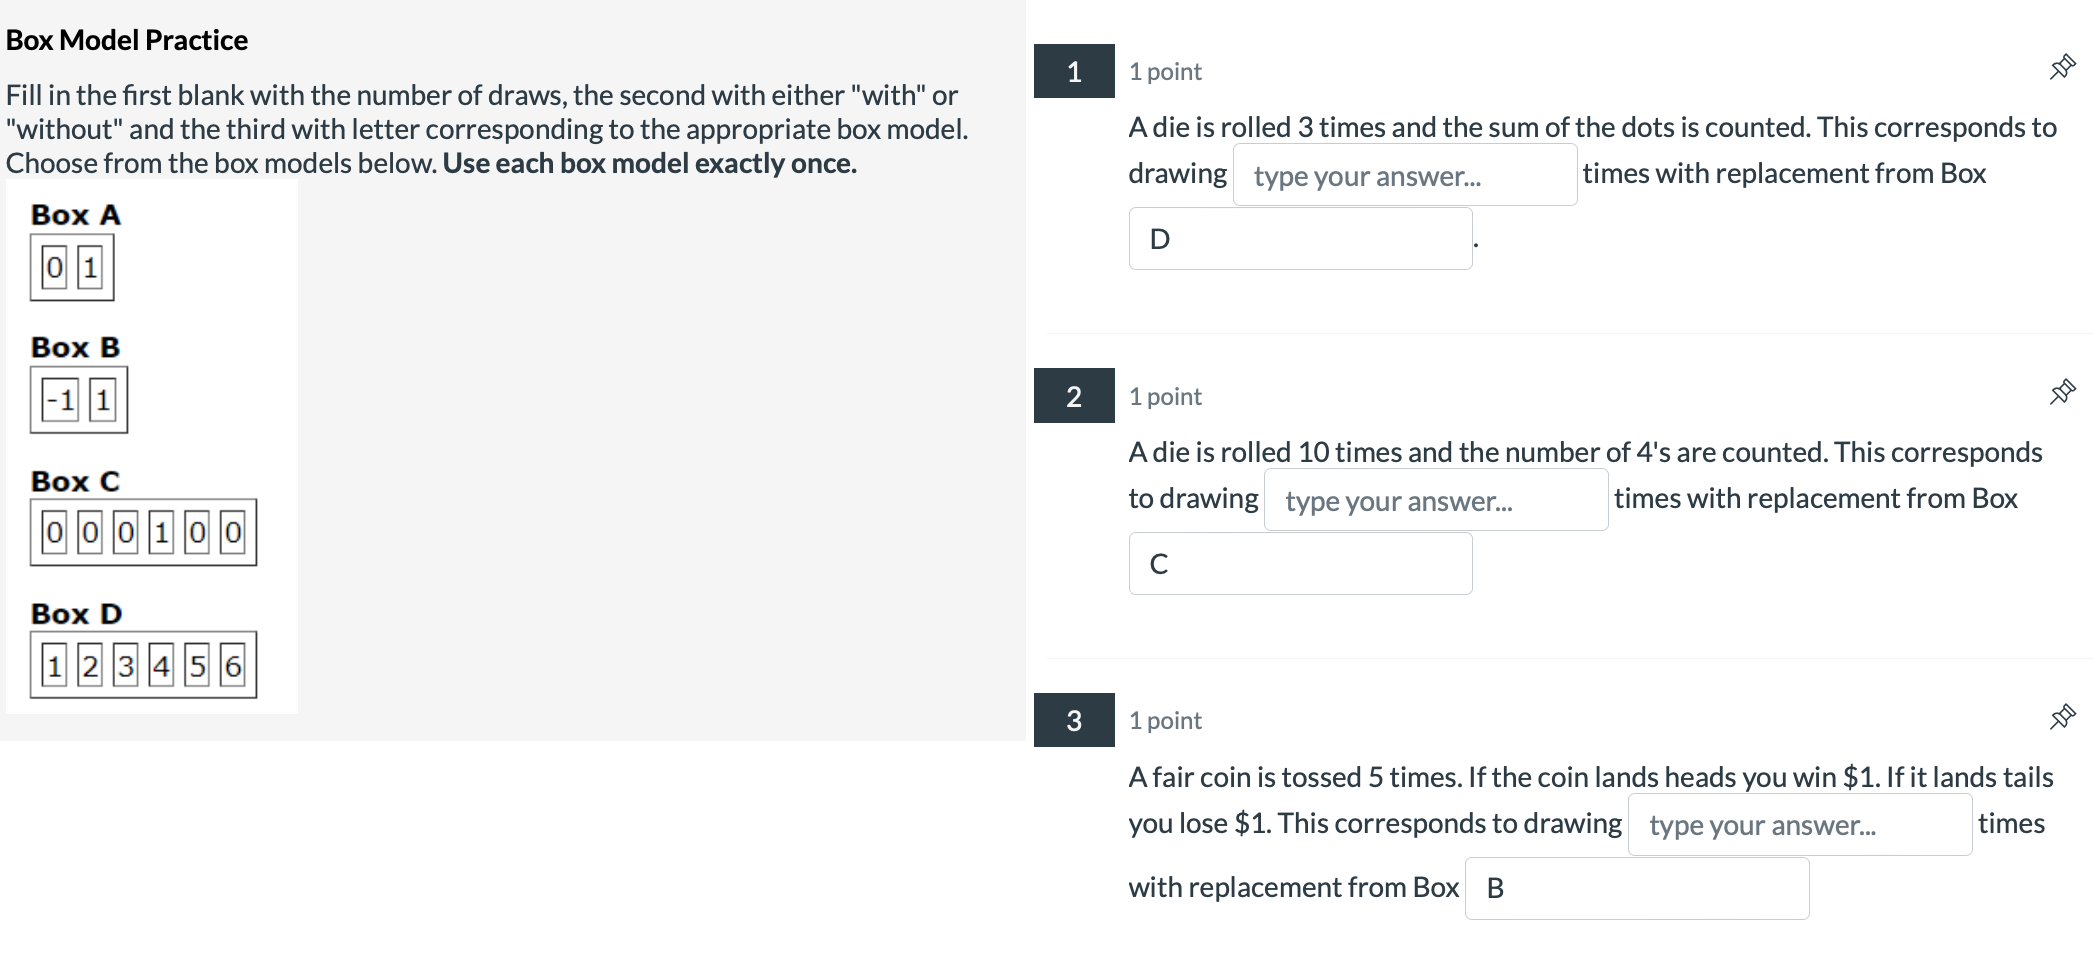
Task: Click the question 2 number badge
Action: 1074,396
